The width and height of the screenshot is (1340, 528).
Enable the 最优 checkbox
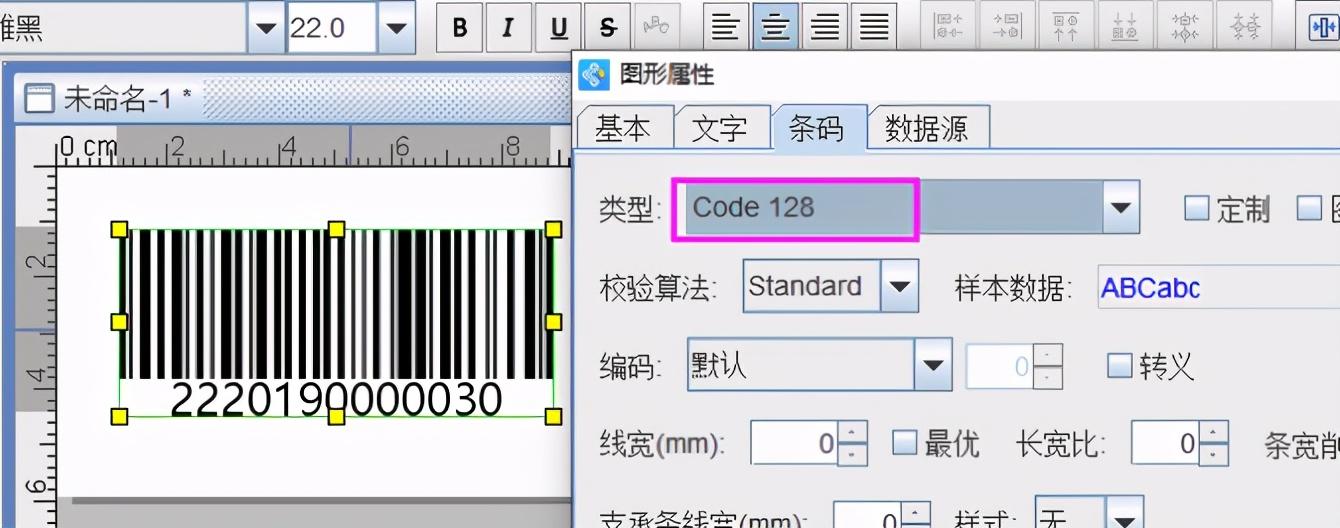[x=905, y=443]
